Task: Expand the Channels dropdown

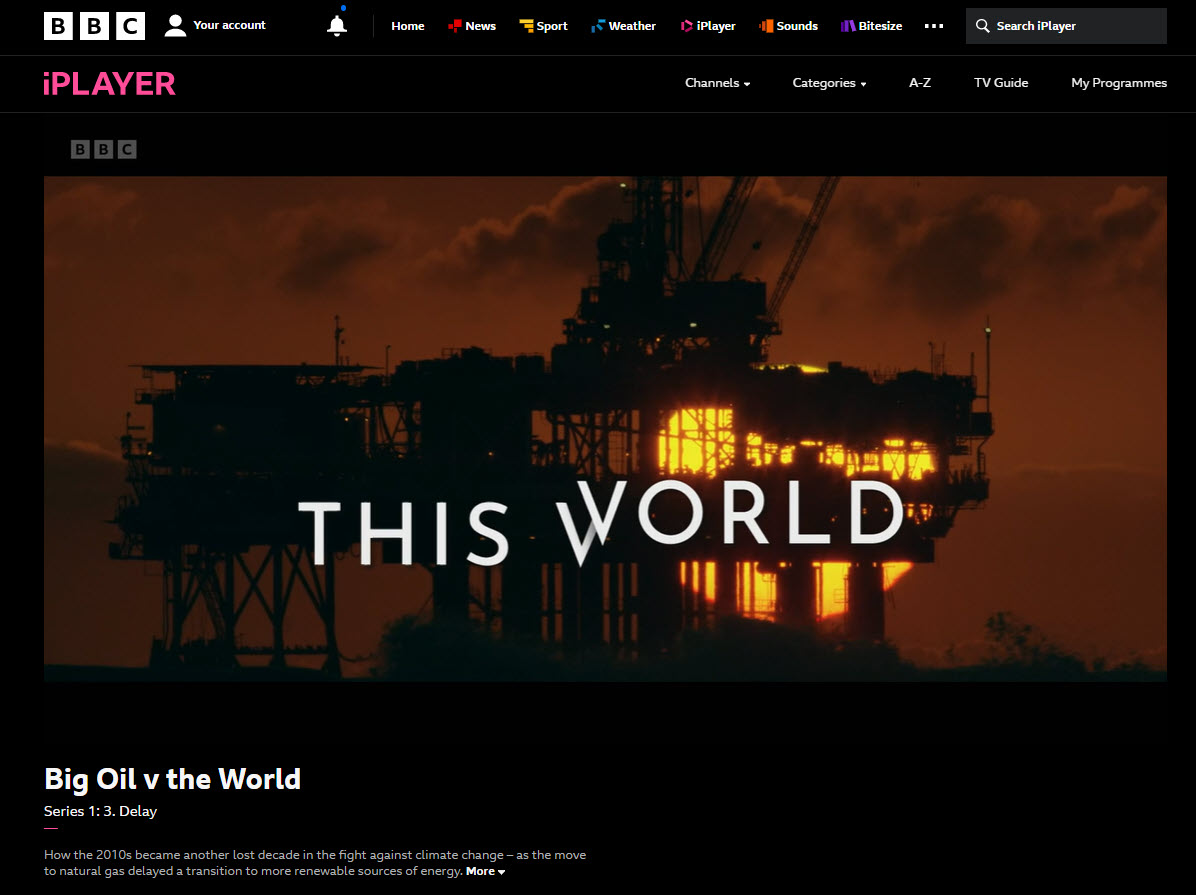Action: [717, 83]
